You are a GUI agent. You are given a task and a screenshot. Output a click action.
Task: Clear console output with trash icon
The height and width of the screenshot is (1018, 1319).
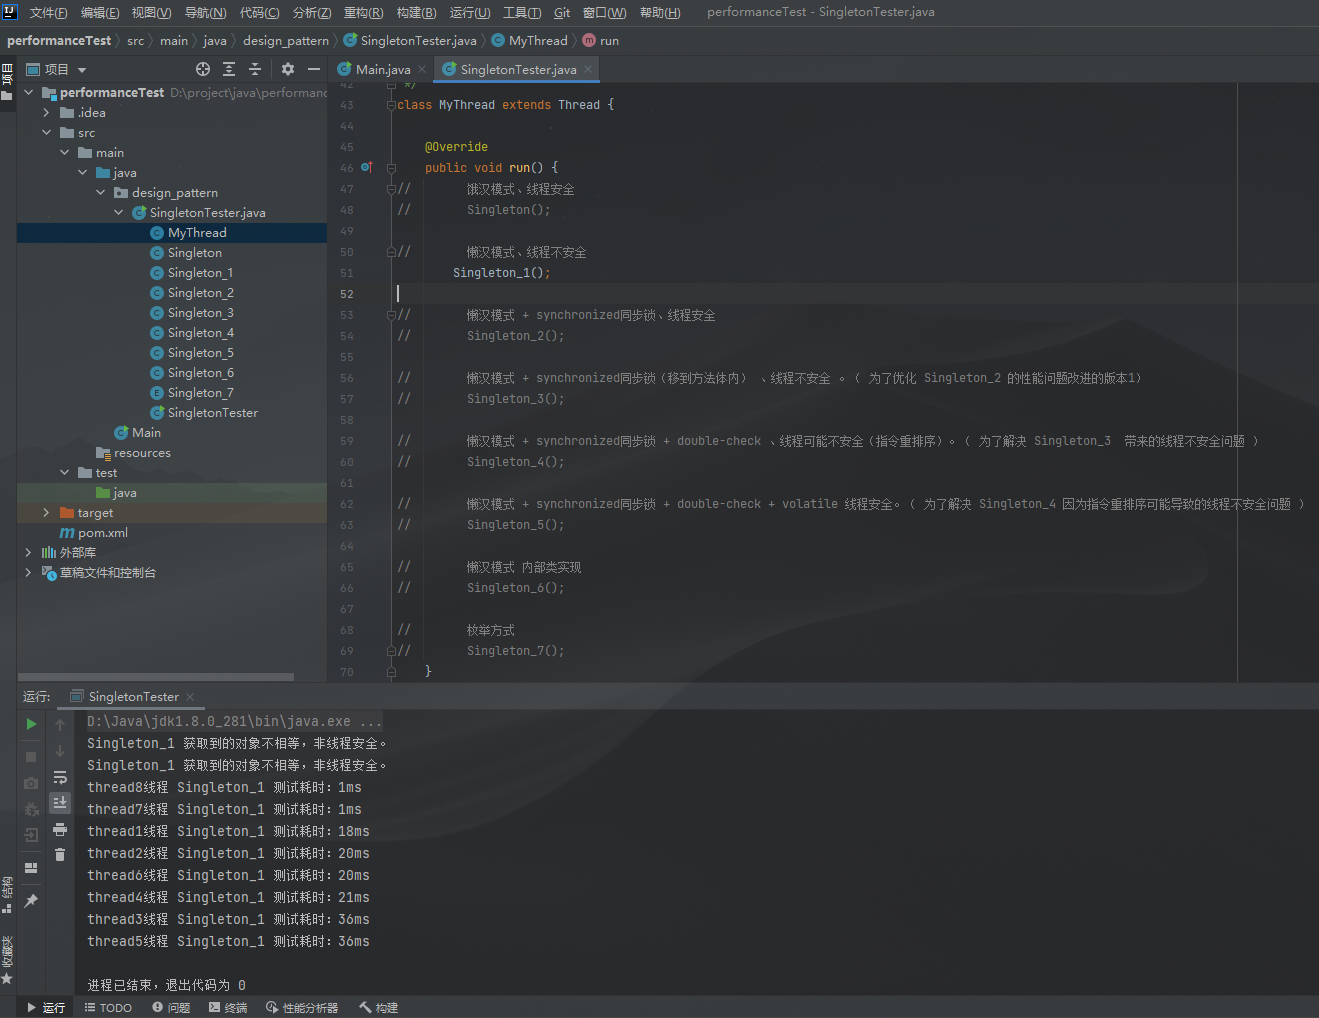(60, 854)
